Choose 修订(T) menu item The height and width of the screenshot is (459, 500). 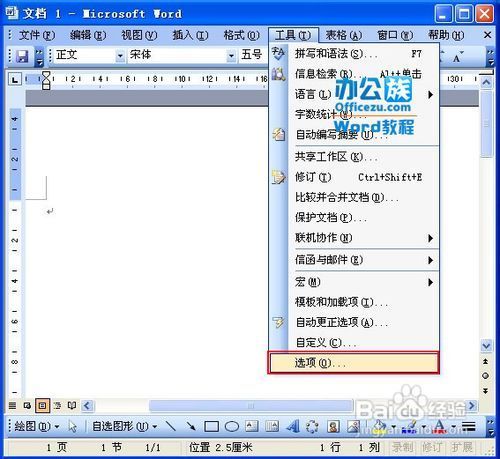coord(354,177)
